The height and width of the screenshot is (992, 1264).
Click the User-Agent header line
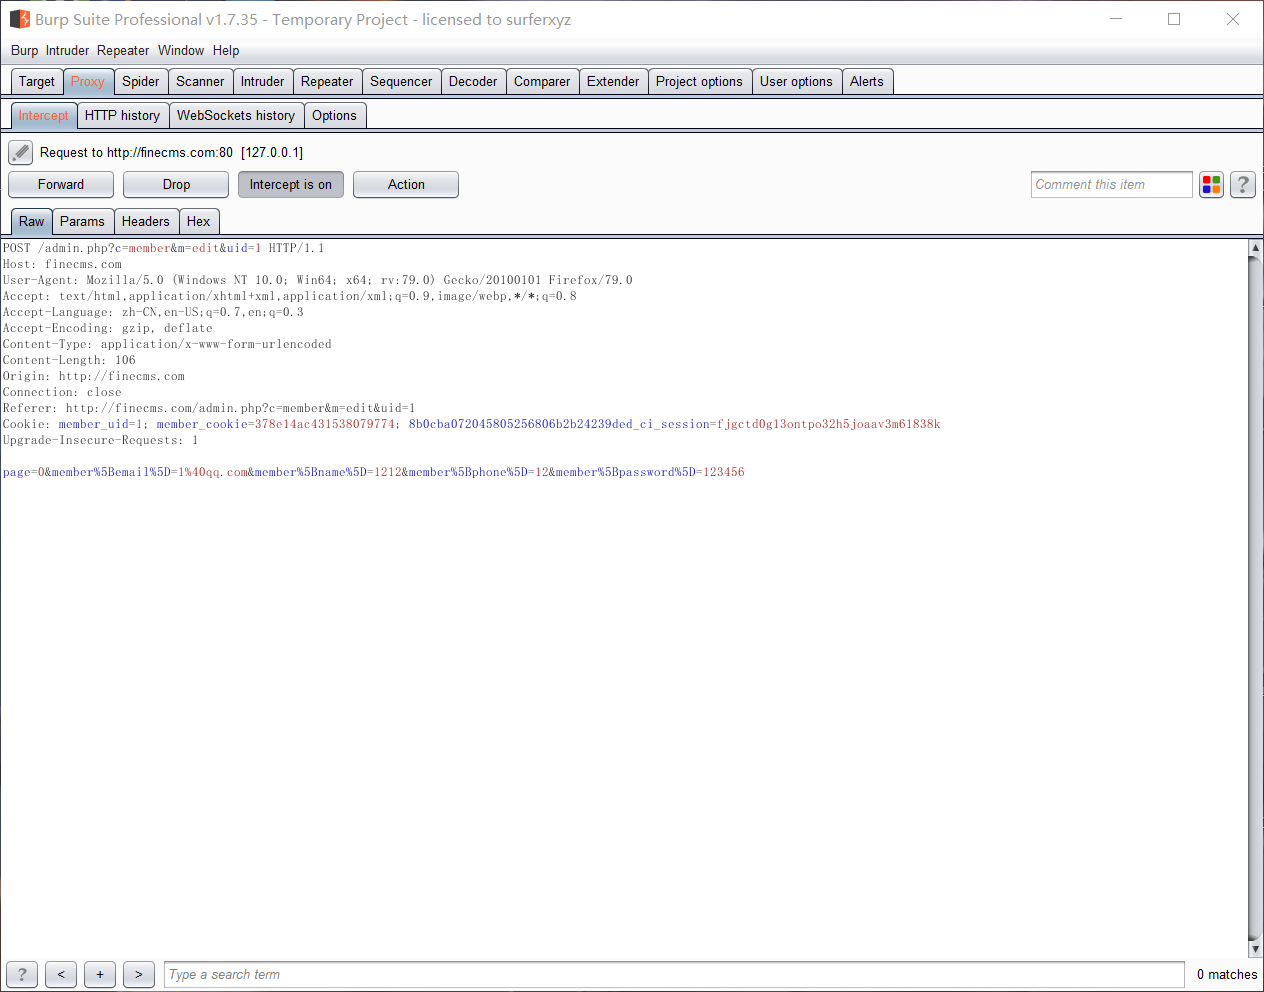pyautogui.click(x=317, y=280)
